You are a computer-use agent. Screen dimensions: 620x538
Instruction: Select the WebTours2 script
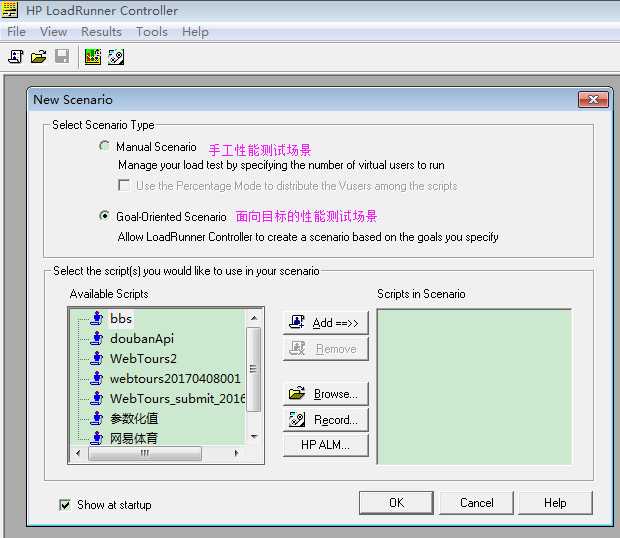tap(143, 358)
